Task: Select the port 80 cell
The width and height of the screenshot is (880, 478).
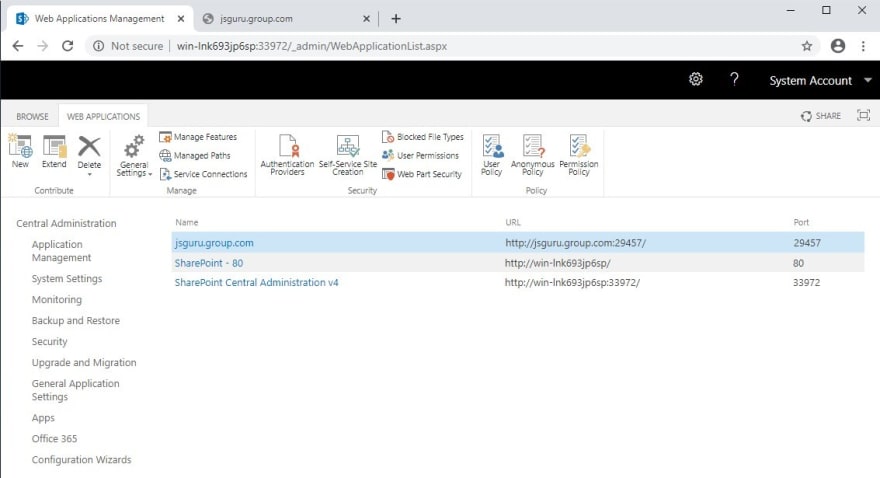Action: [799, 263]
